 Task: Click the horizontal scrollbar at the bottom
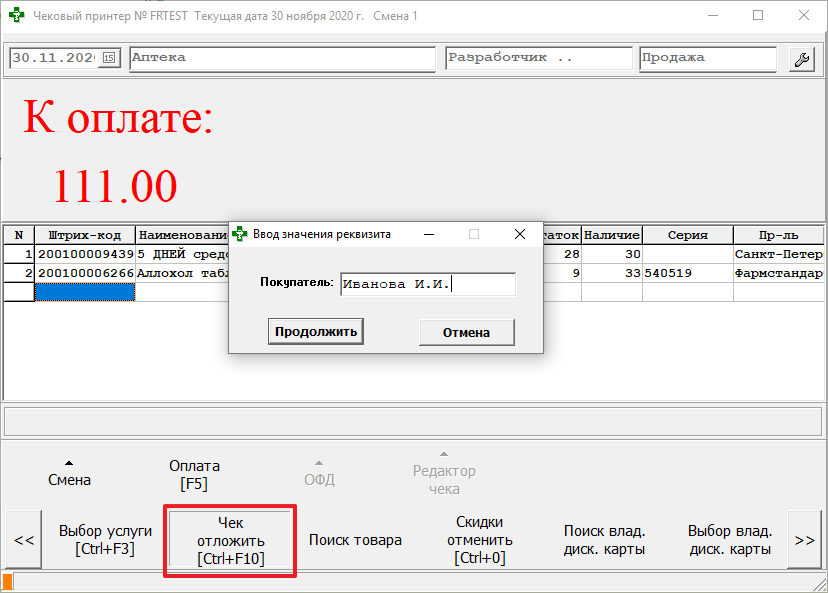[x=400, y=580]
